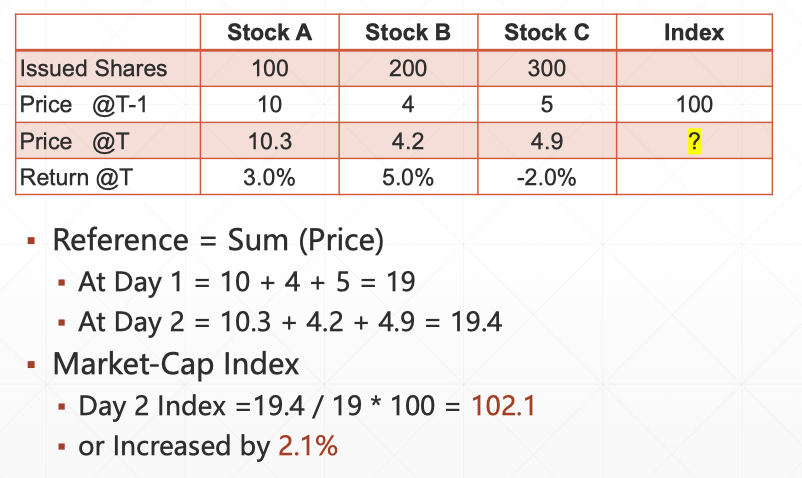802x478 pixels.
Task: Click the red 2.1% increase value
Action: click(x=308, y=446)
